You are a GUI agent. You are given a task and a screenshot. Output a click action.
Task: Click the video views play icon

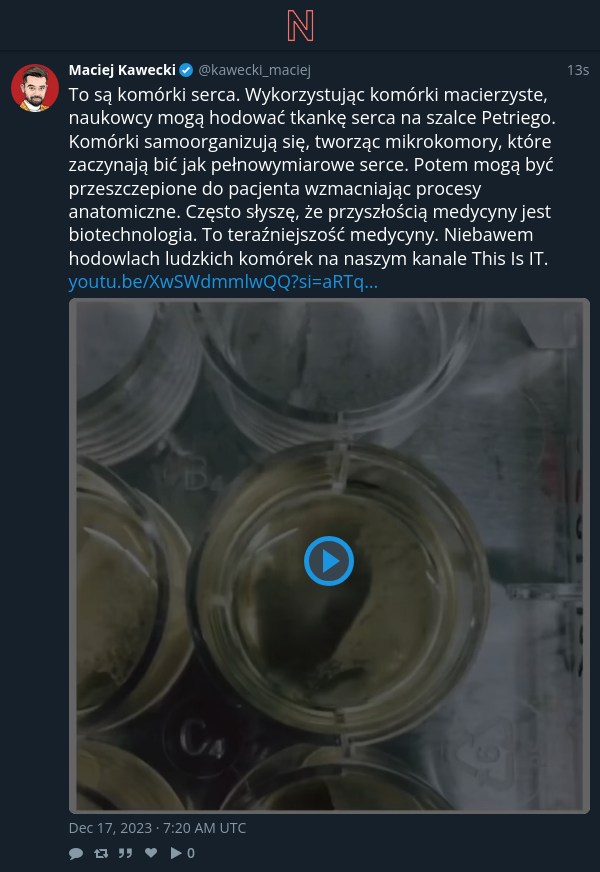click(x=176, y=853)
